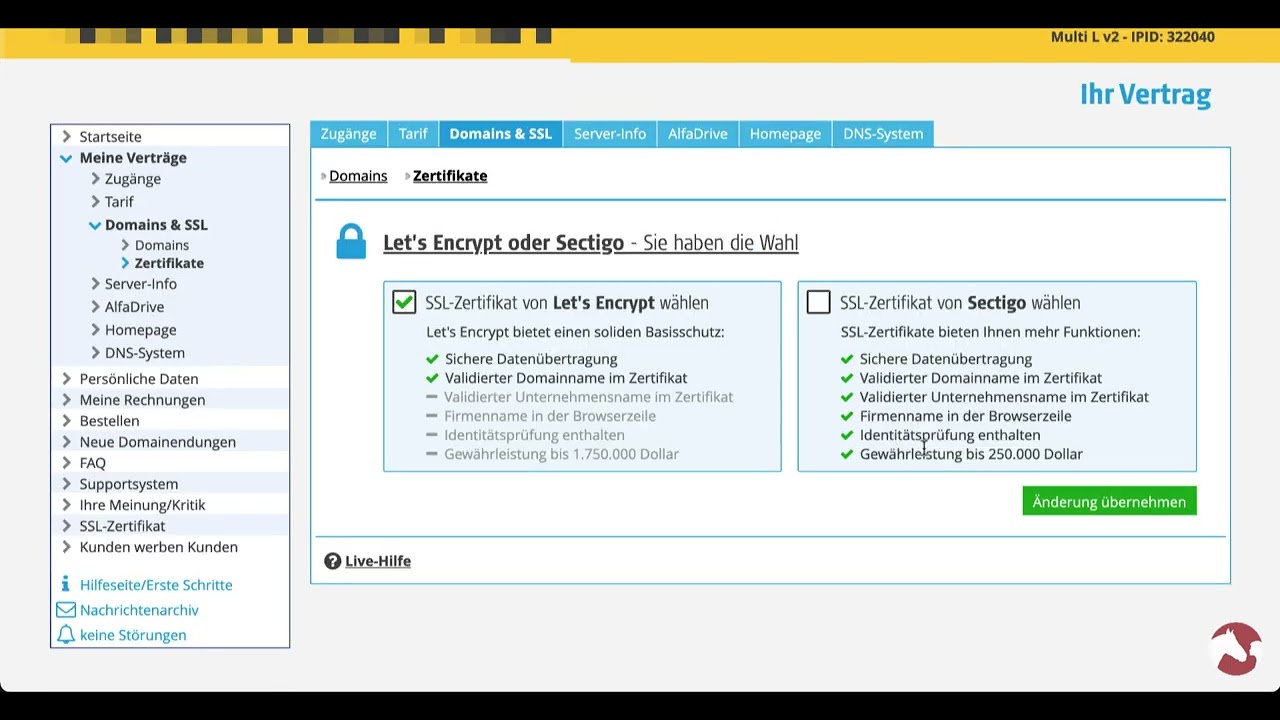1280x720 pixels.
Task: Open Supportsystem in the sidebar
Action: coord(129,484)
